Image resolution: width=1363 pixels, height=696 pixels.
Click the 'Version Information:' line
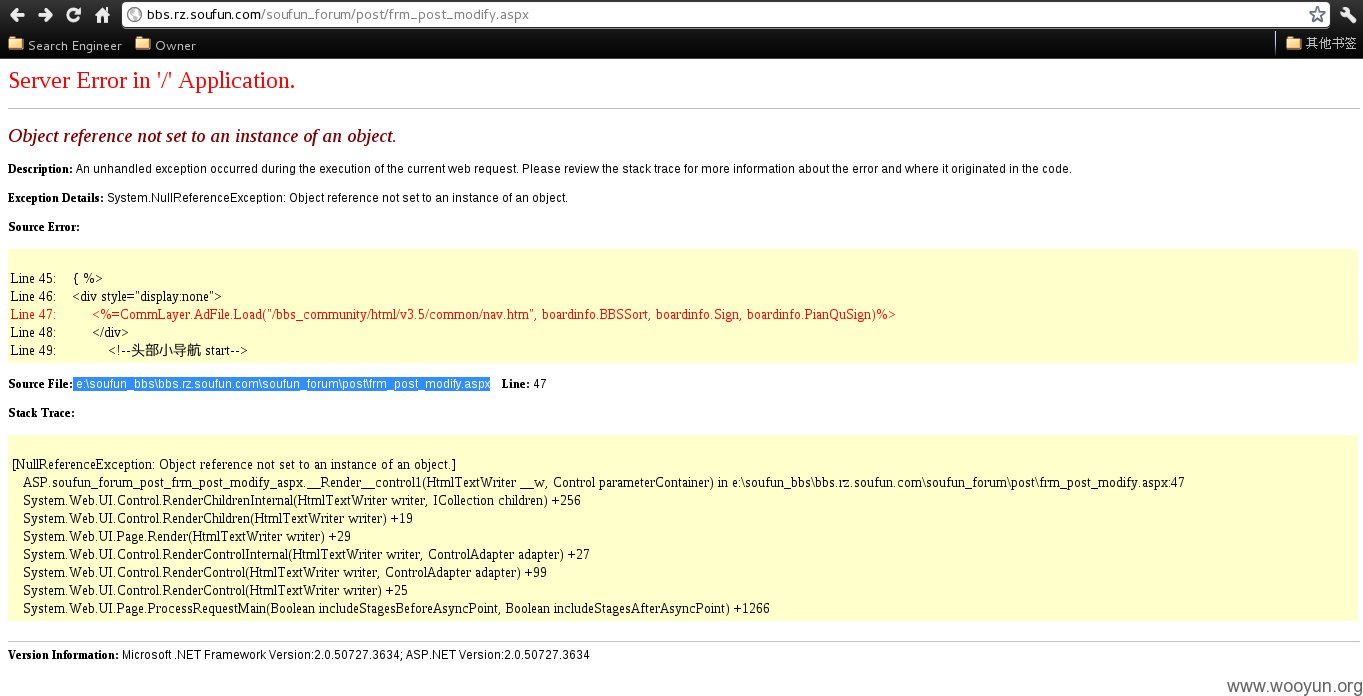(x=298, y=655)
